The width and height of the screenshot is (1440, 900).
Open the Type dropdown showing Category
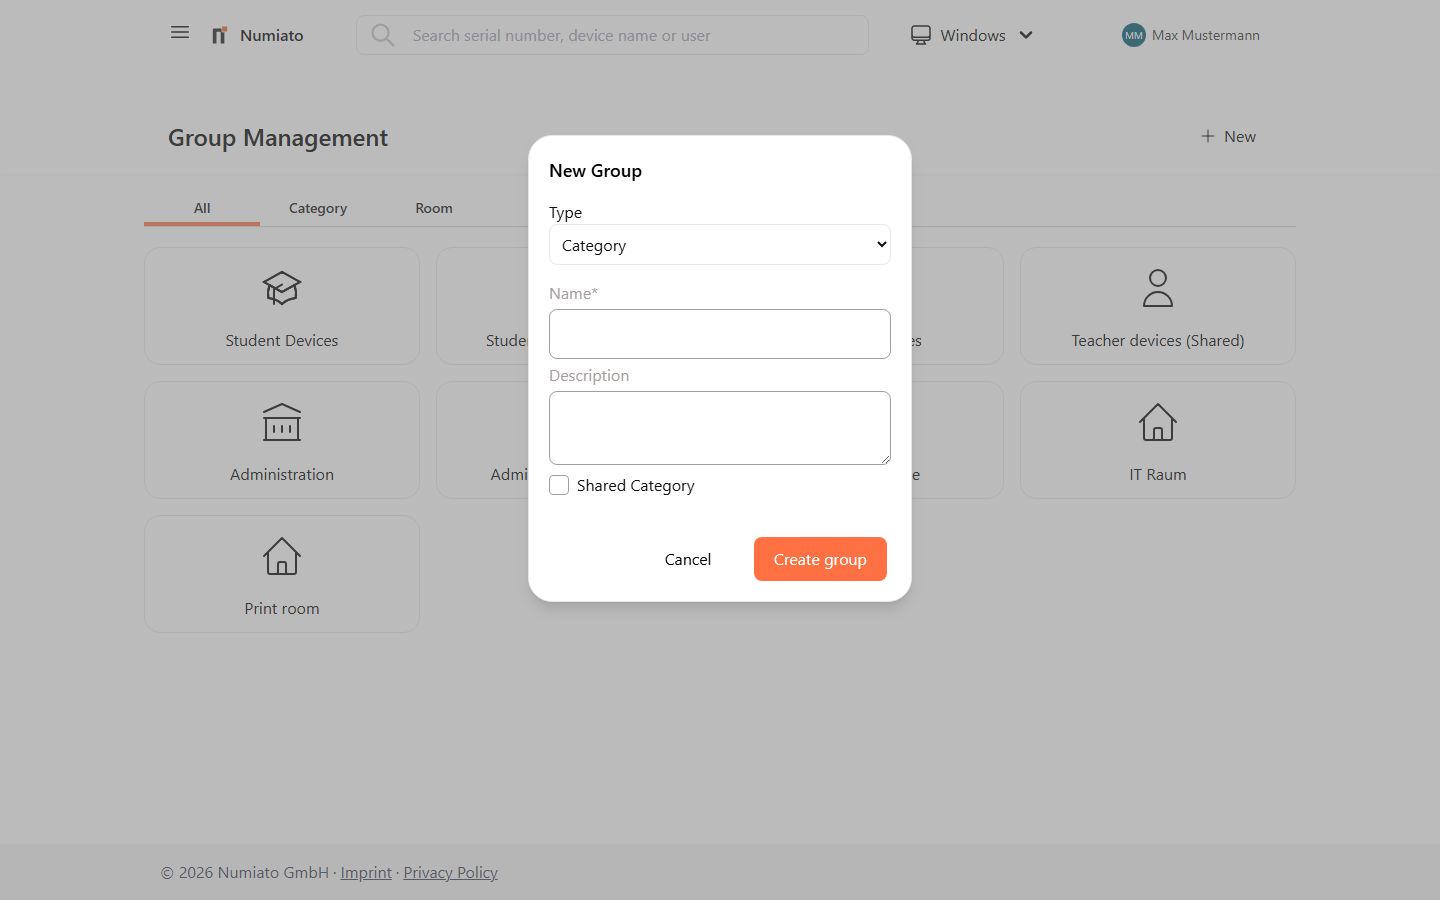(719, 244)
